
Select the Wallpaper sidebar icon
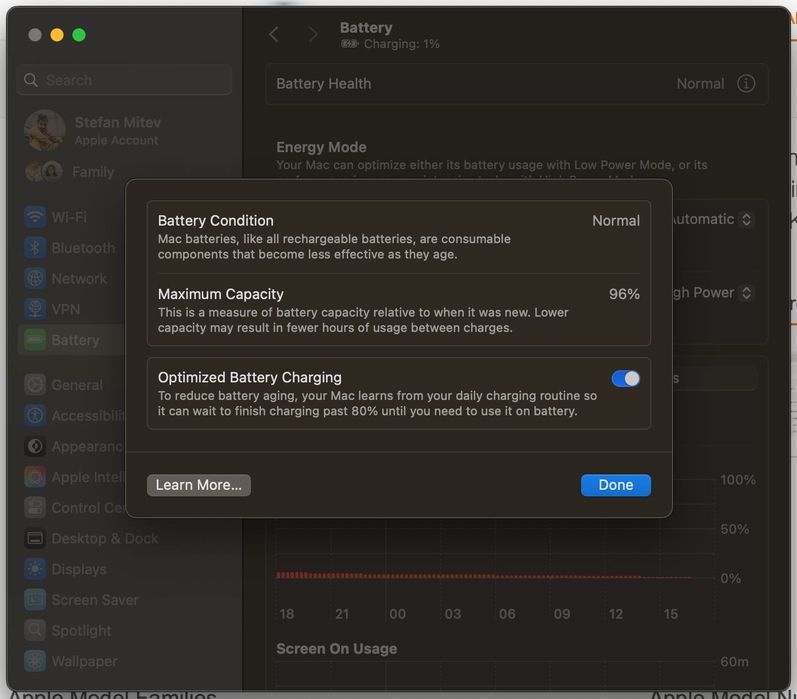(x=35, y=661)
